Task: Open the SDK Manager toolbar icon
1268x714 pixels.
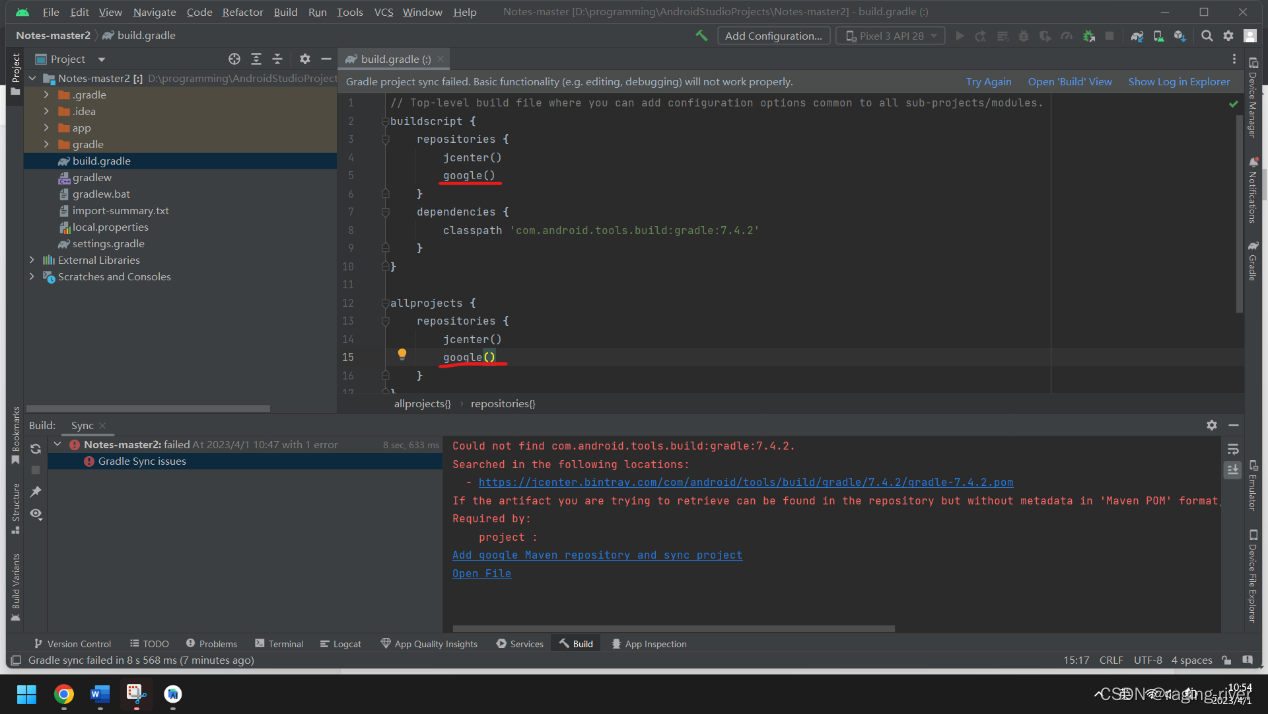Action: 1180,36
